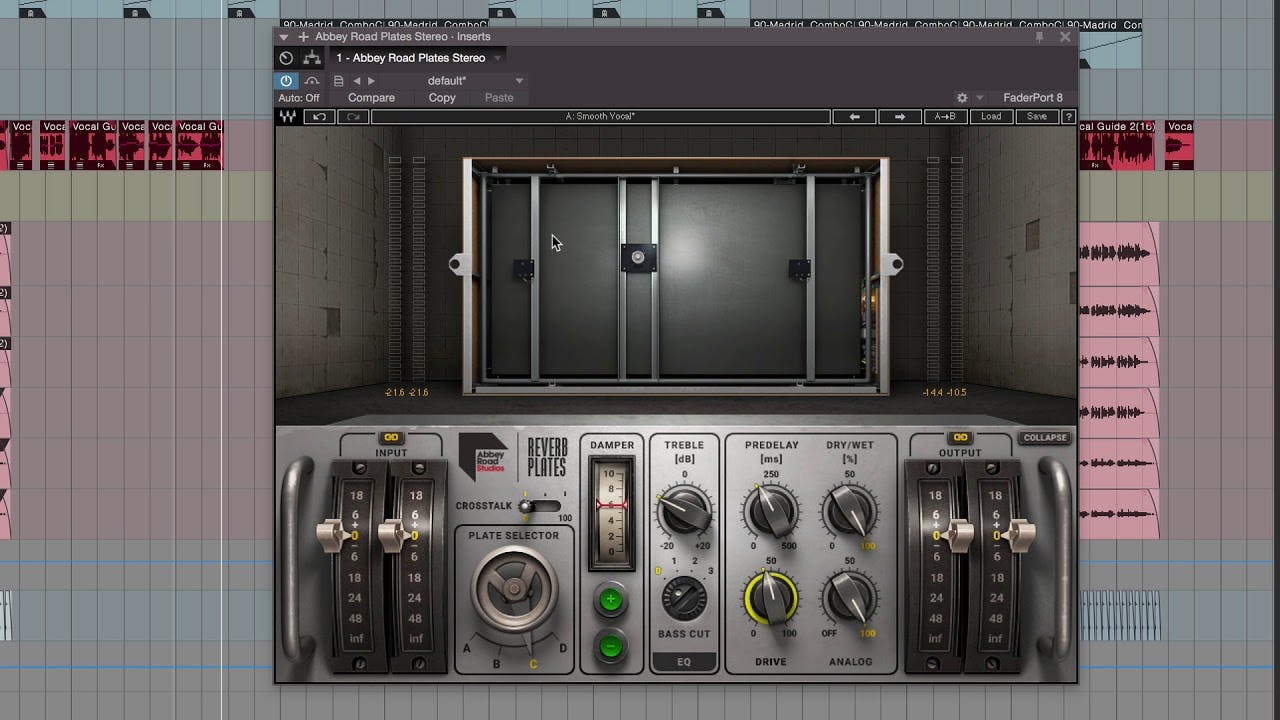Collapse the plate view with COLLAPSE
This screenshot has width=1280, height=720.
click(x=1044, y=438)
